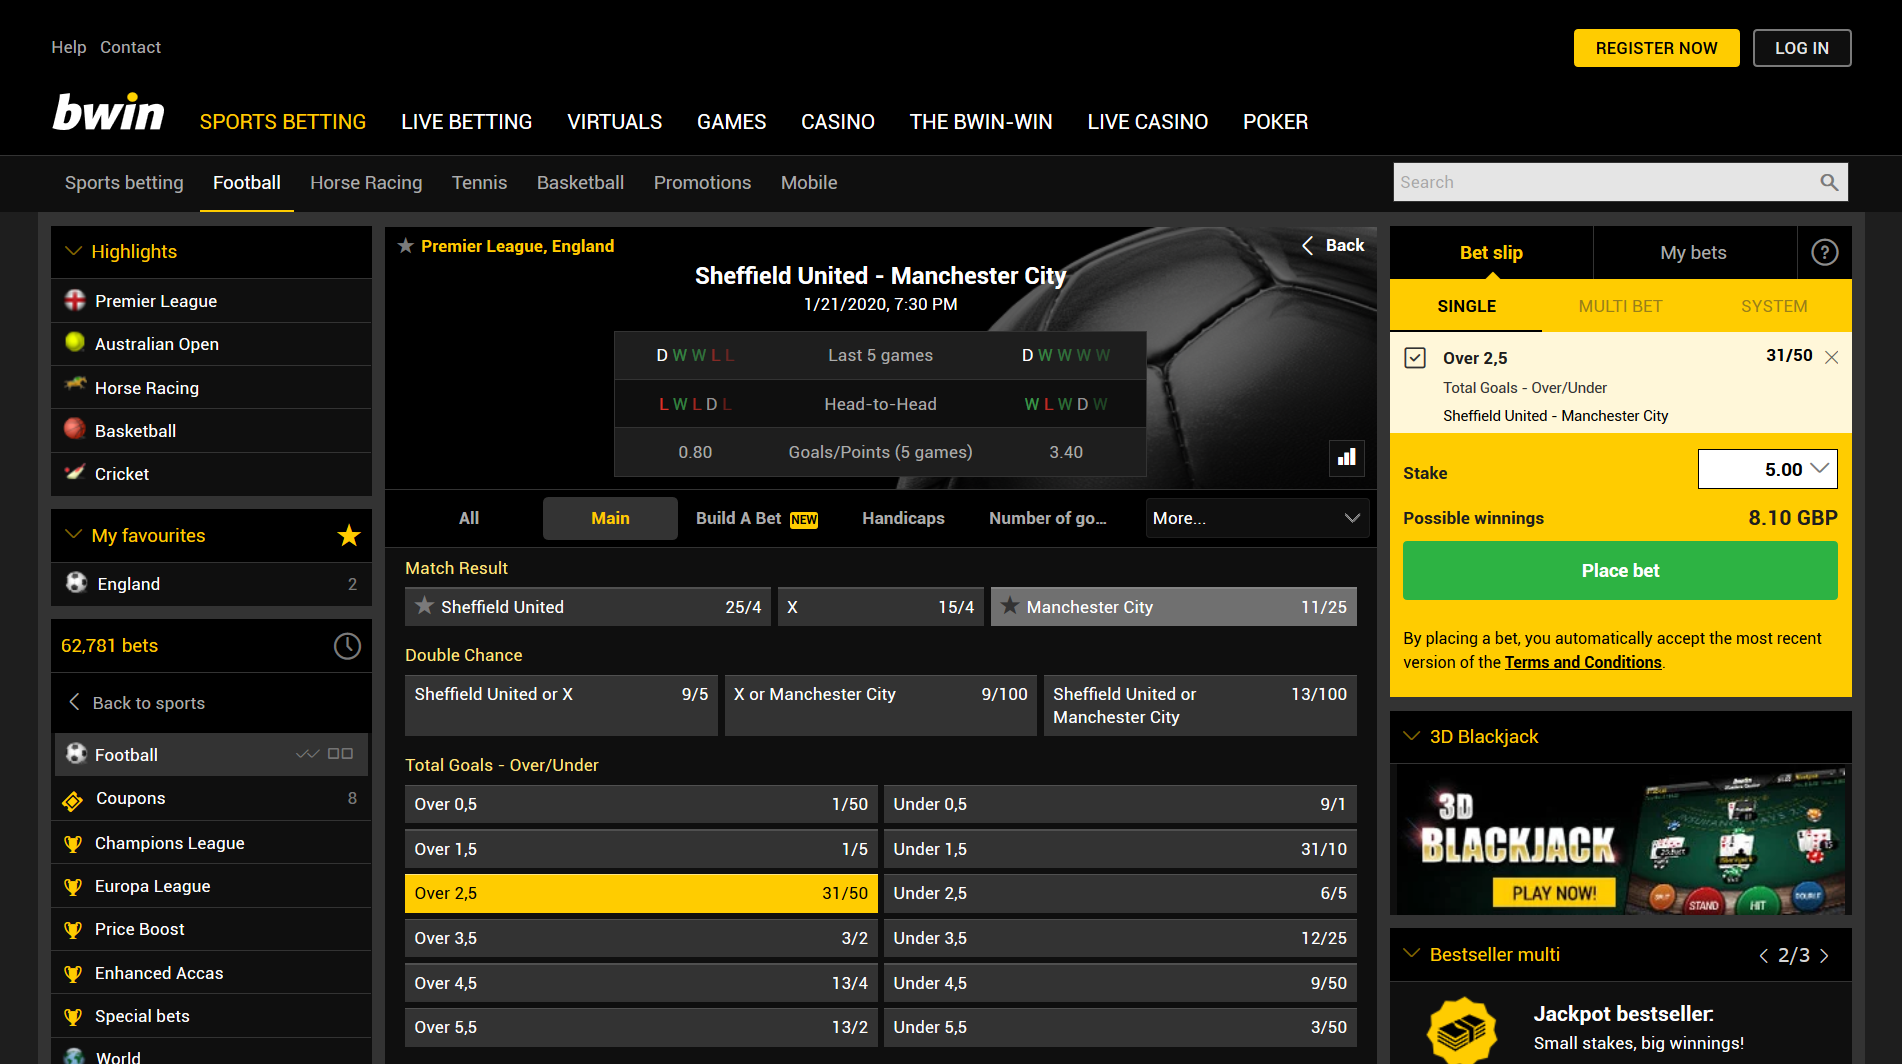Open the My bets tab
This screenshot has height=1064, width=1902.
pos(1693,253)
